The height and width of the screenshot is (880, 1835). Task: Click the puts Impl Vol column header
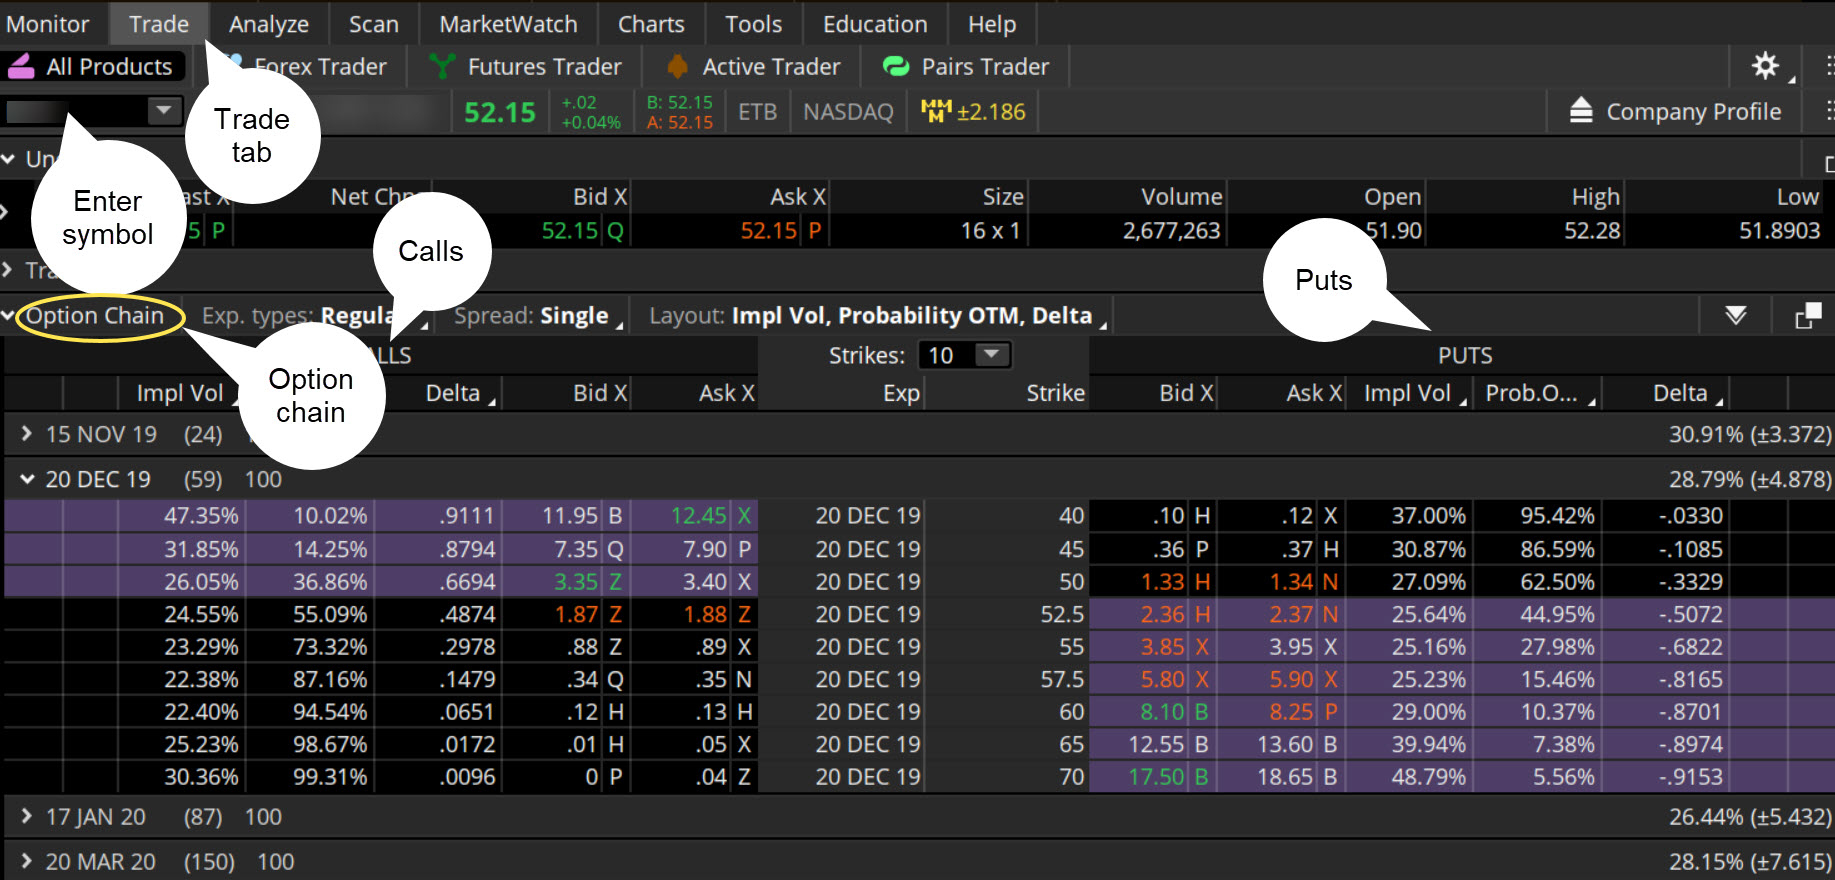pos(1407,394)
